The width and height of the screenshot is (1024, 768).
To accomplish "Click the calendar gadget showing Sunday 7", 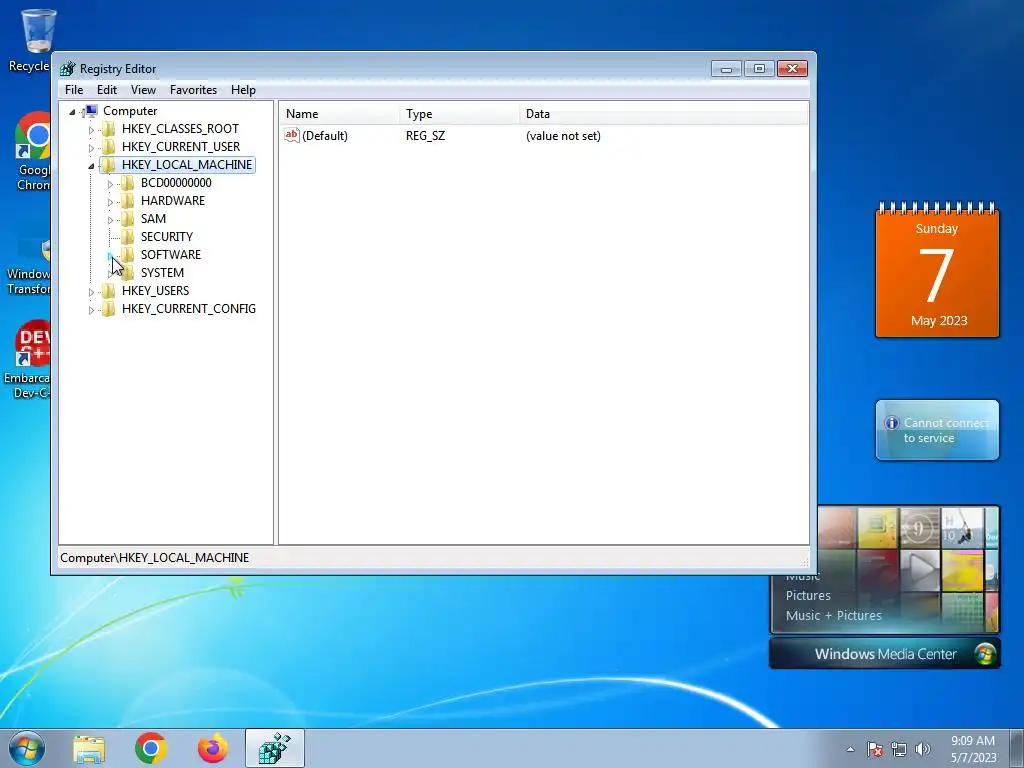I will (x=937, y=271).
